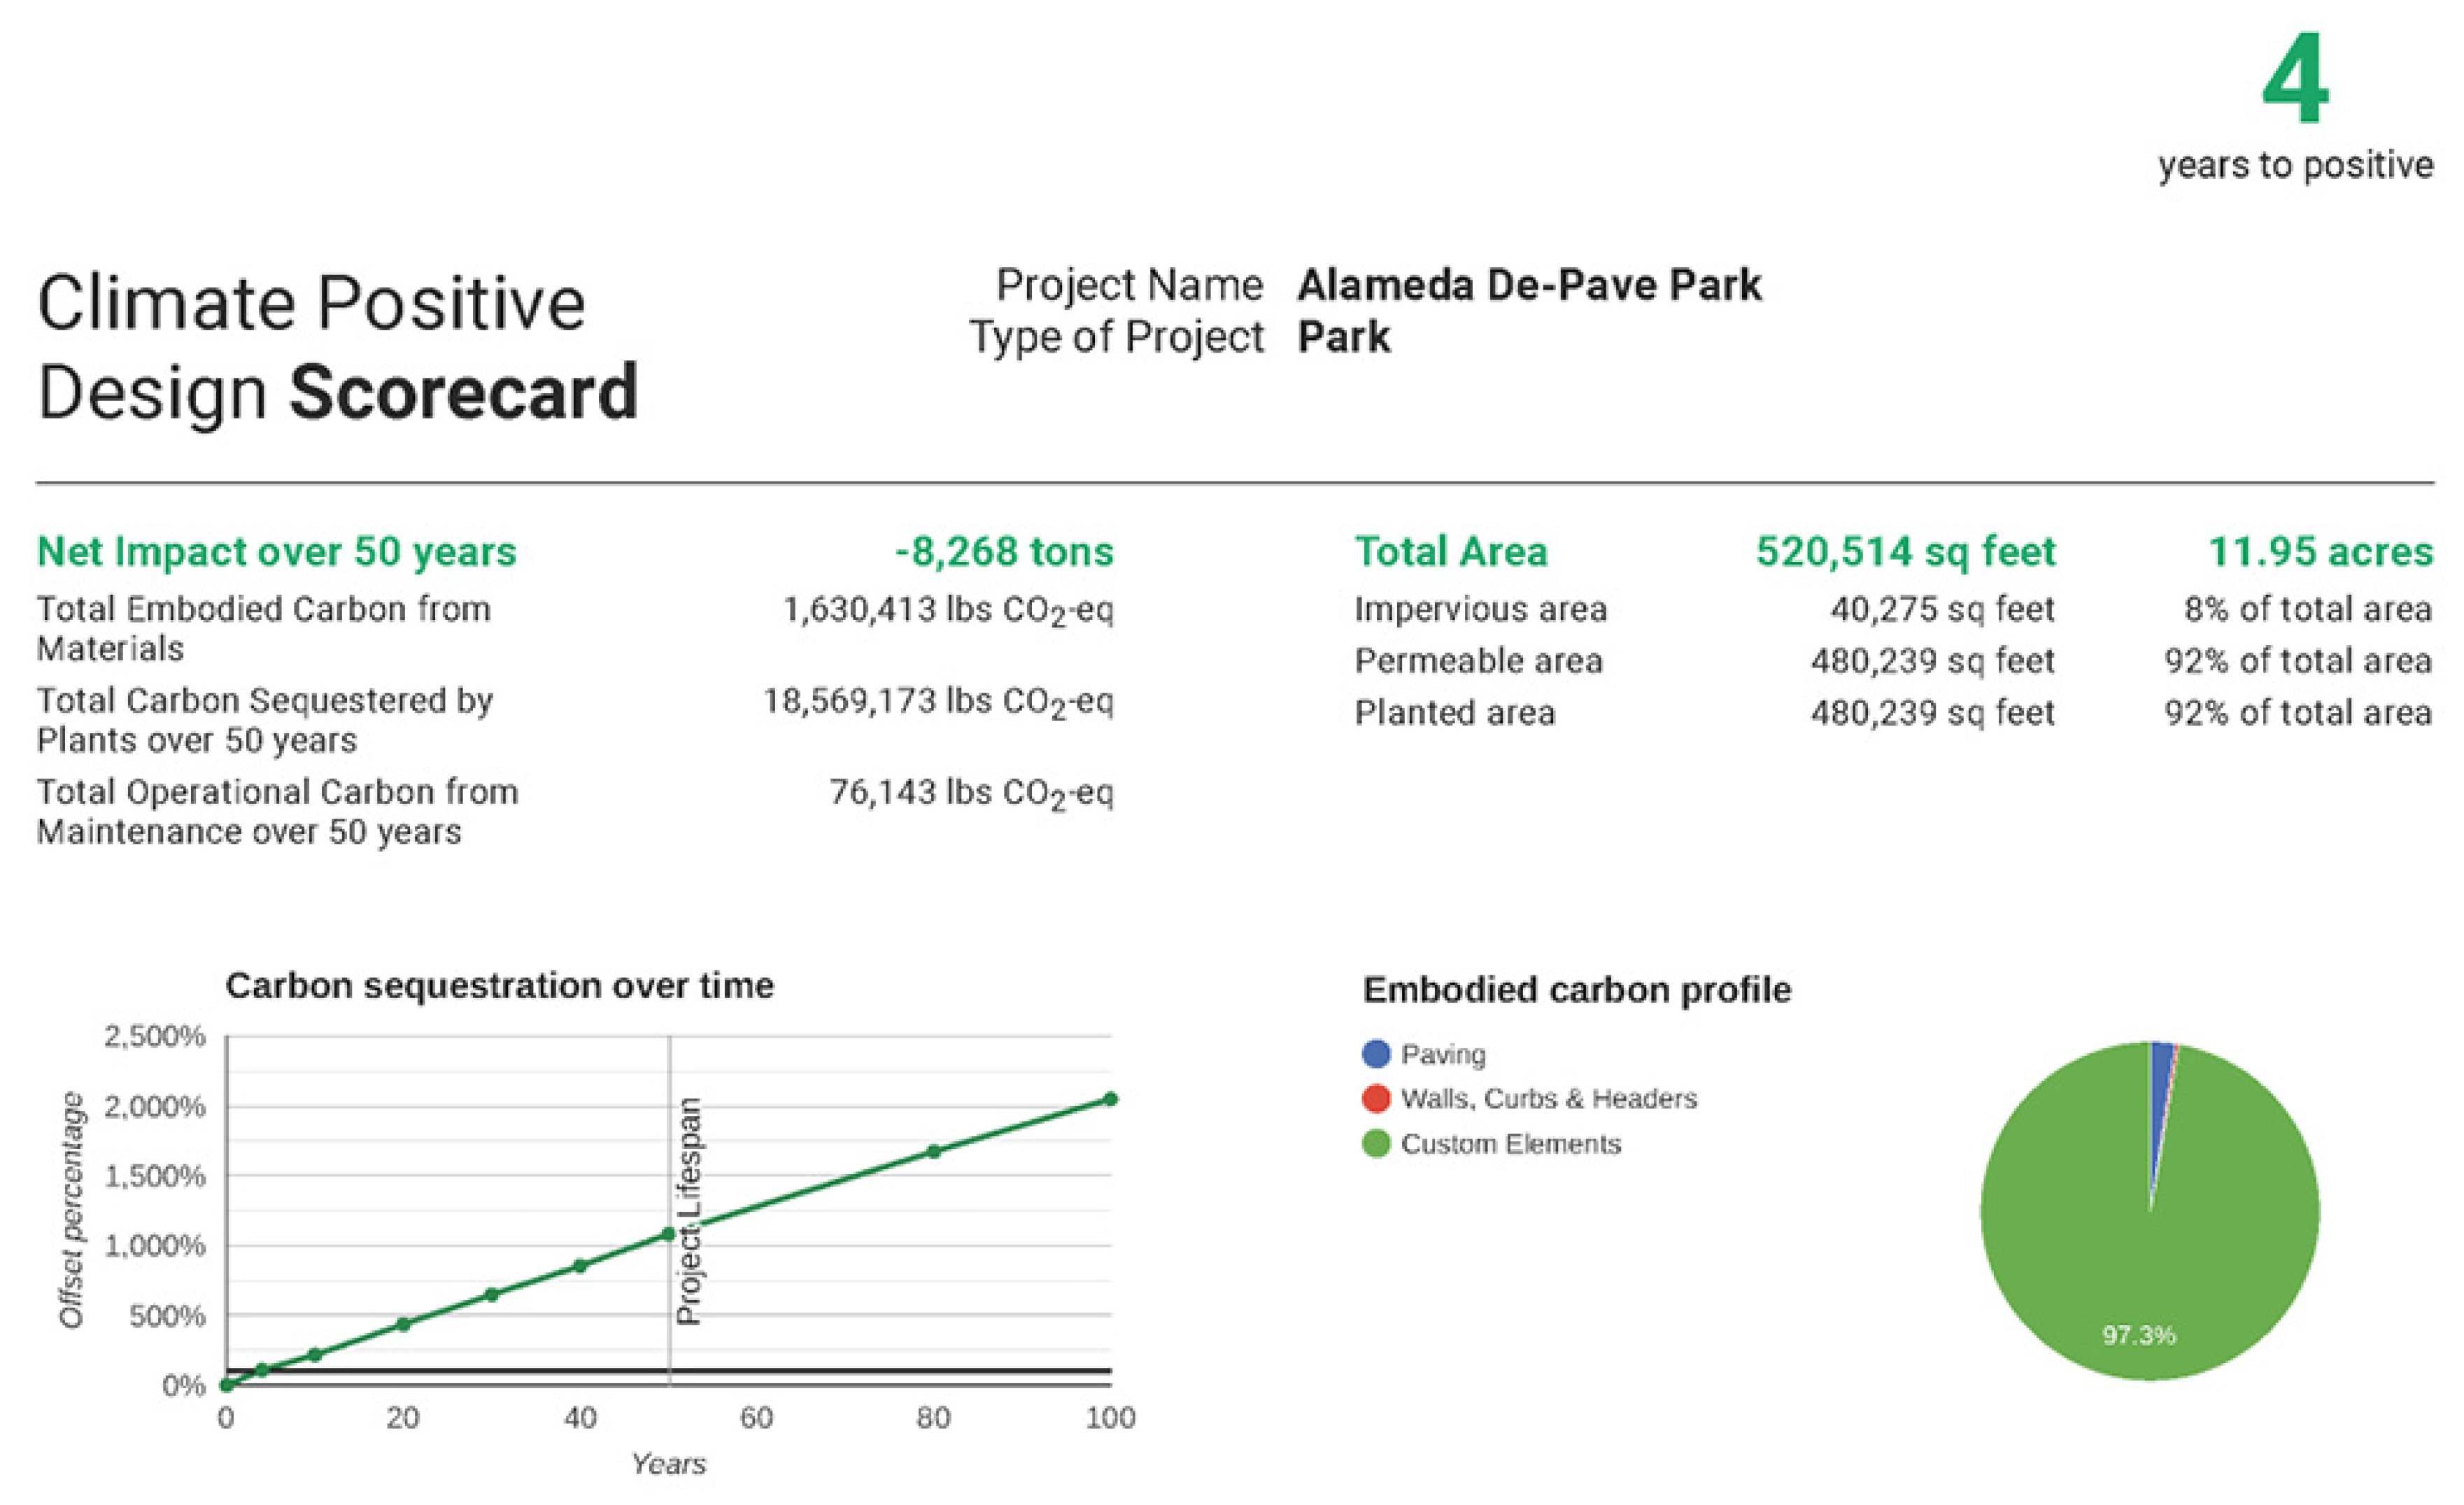Screen dimensions: 2464x1505
Task: Click the Embodied carbon profile title
Action: (1576, 989)
